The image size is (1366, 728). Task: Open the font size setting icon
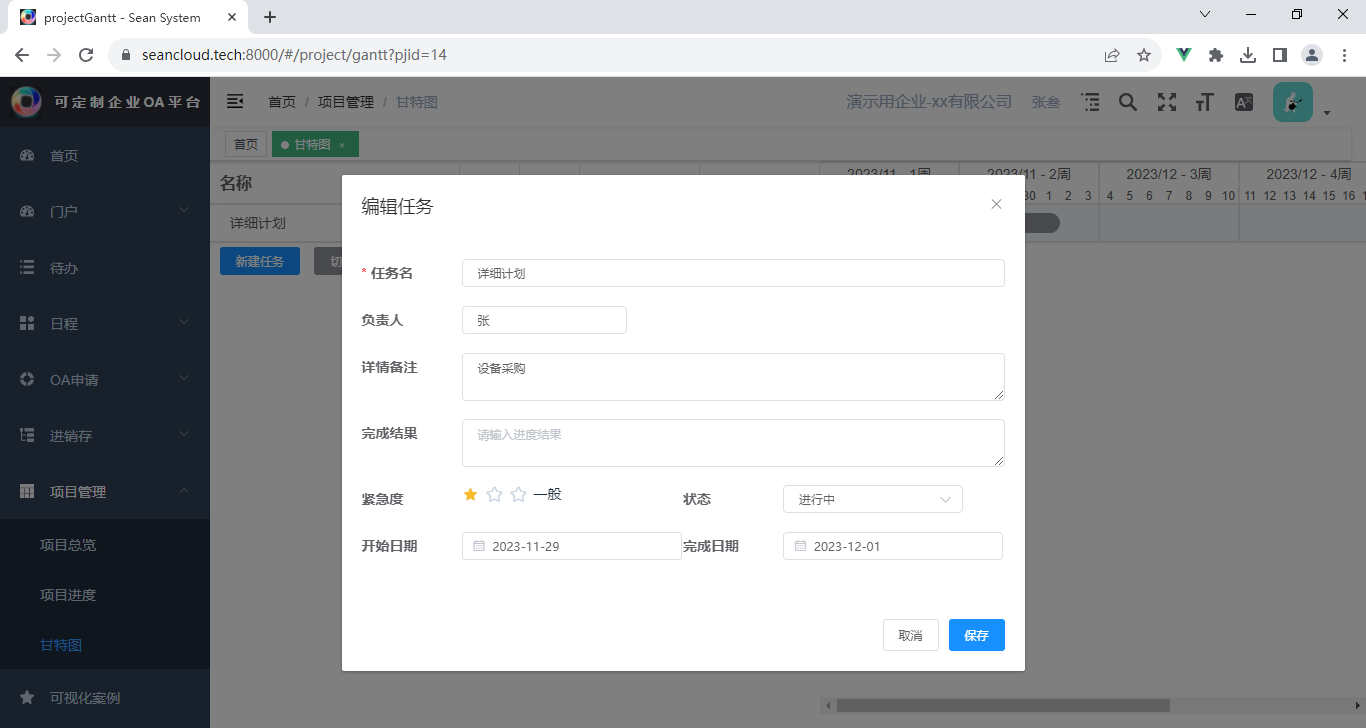[1205, 102]
